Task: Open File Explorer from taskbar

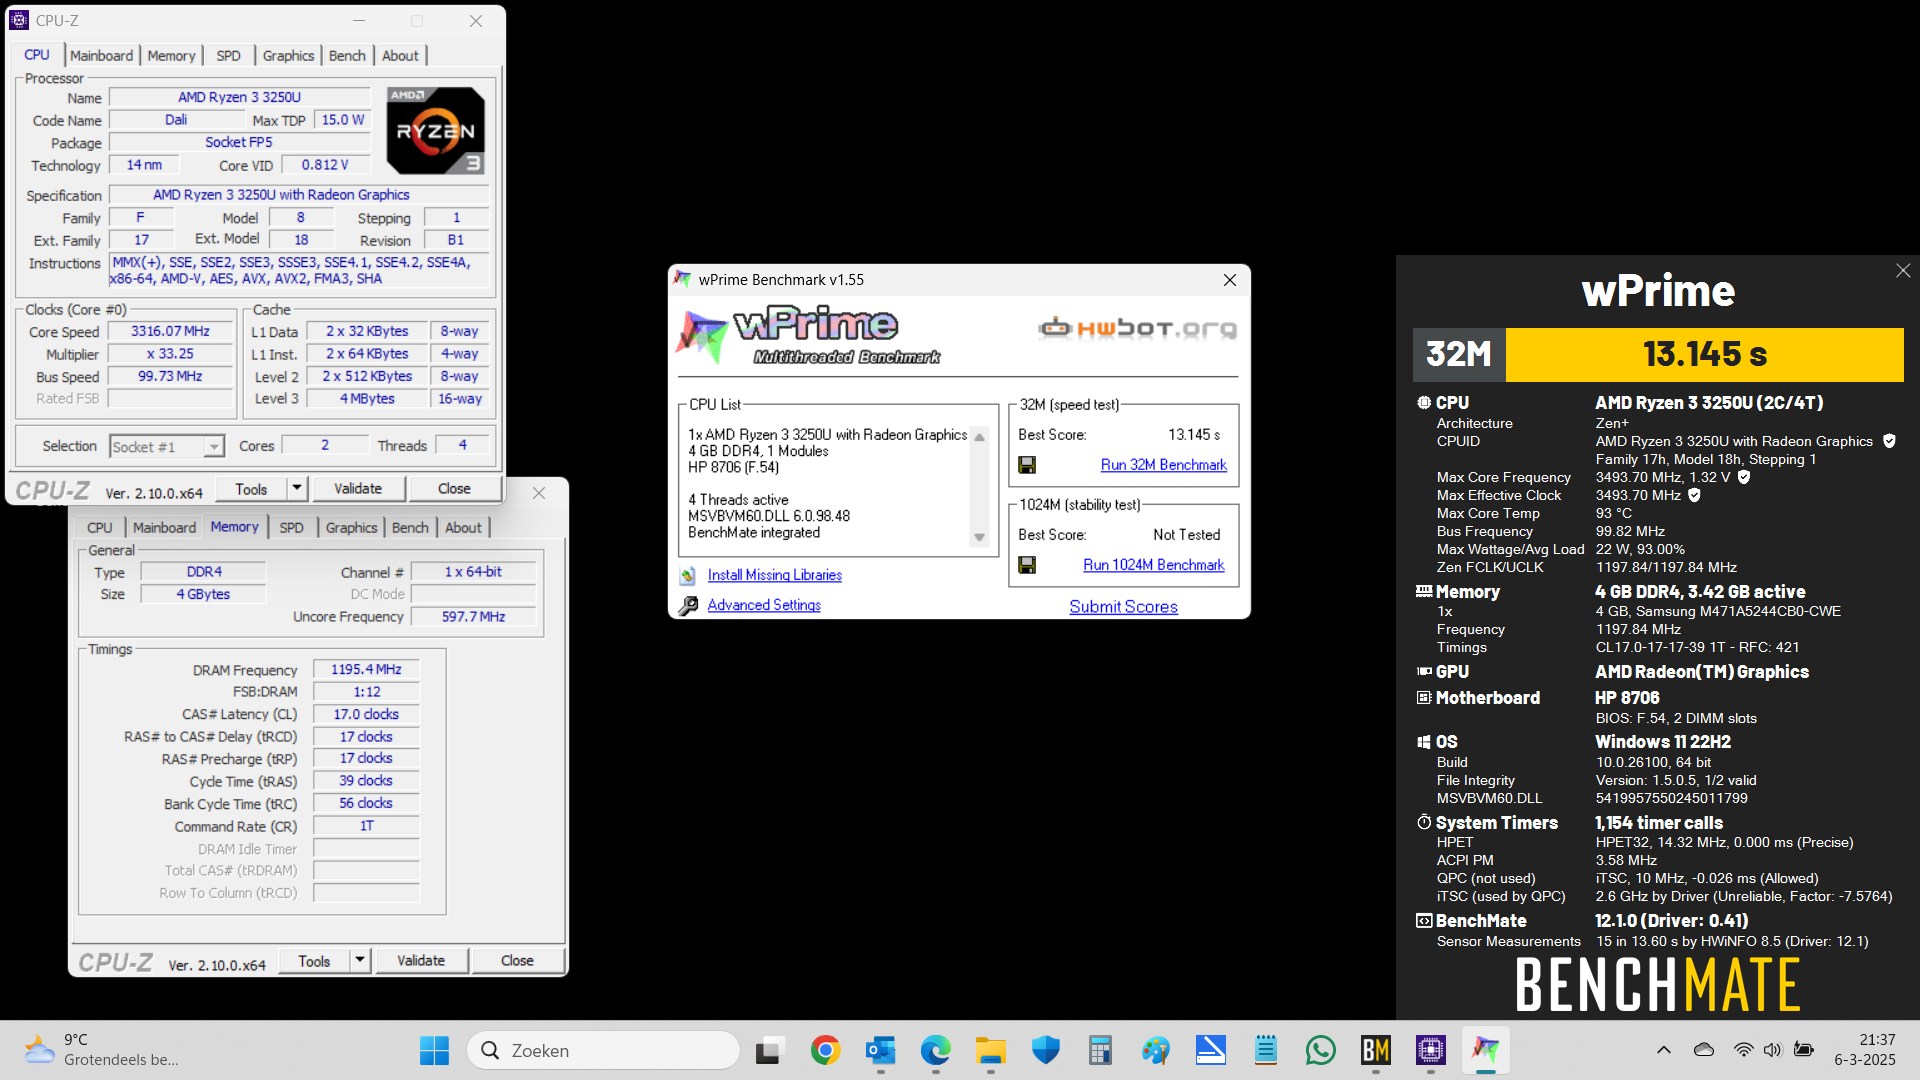Action: click(991, 1050)
